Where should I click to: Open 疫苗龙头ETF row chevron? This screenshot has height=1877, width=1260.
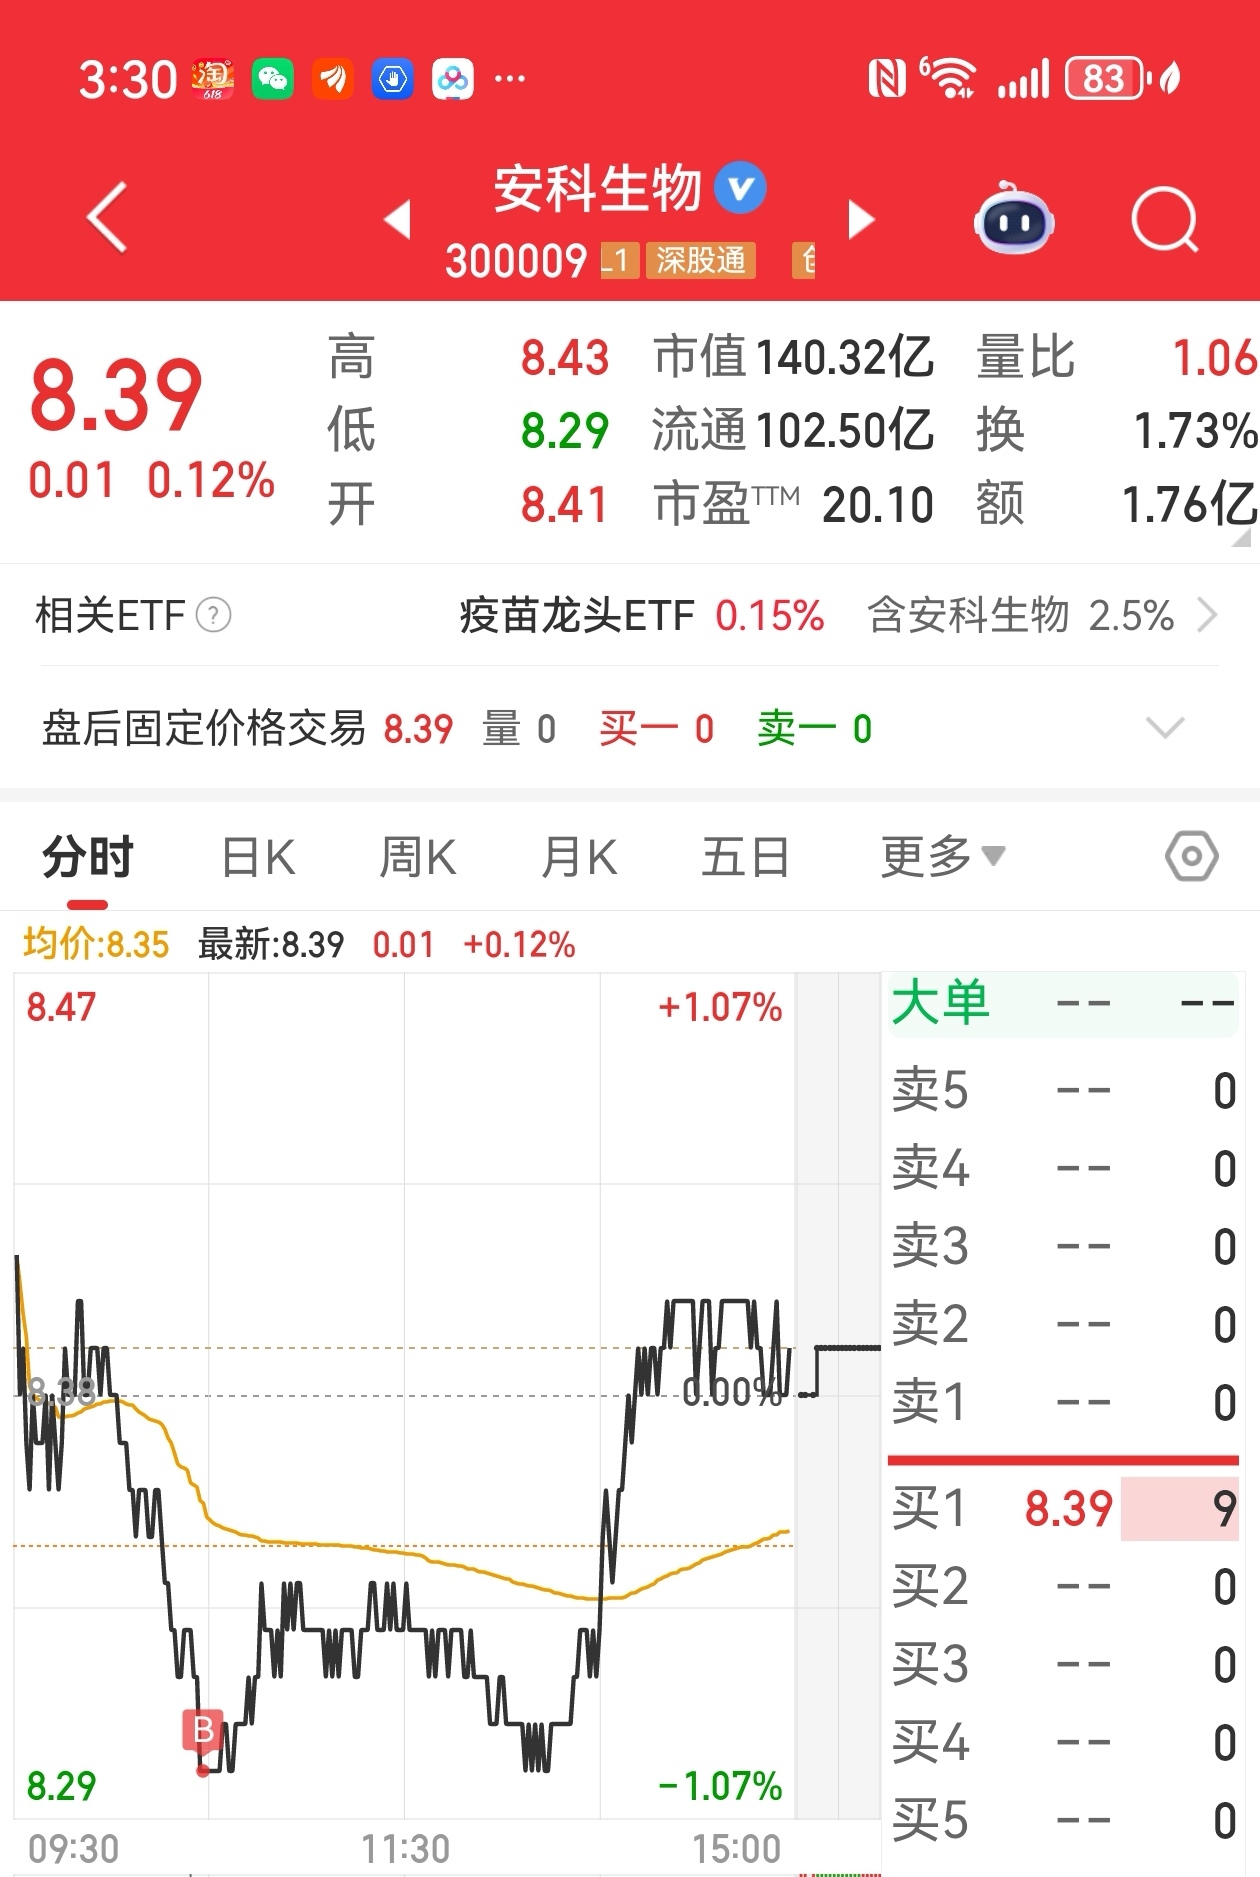(1207, 615)
